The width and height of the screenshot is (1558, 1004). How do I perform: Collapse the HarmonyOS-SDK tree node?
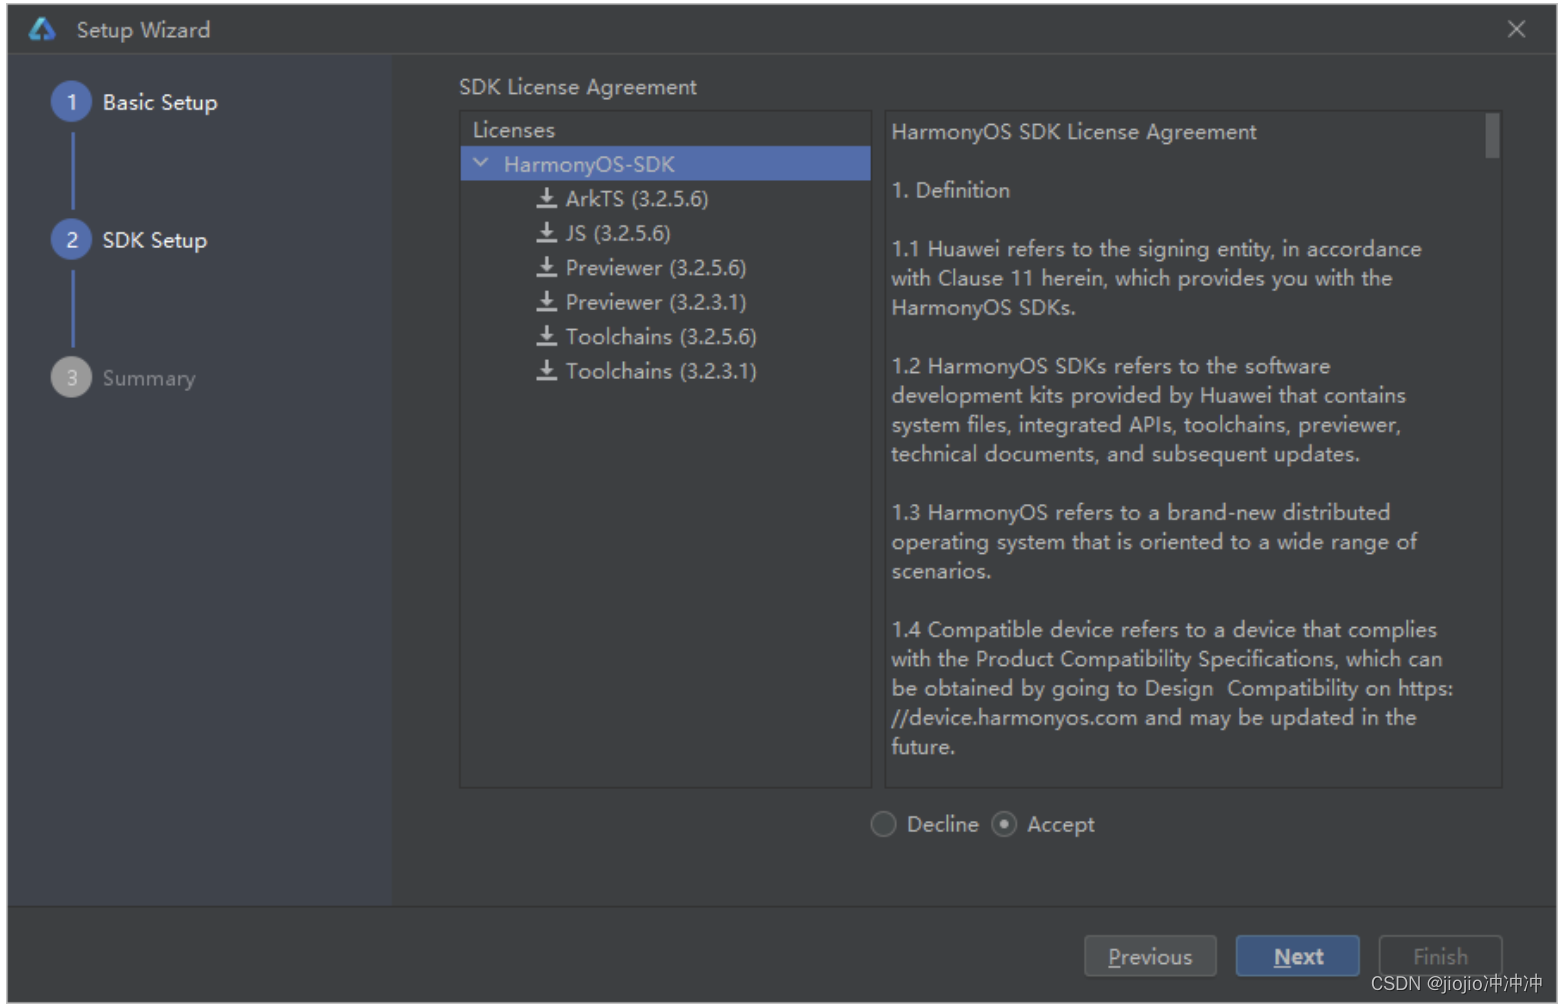point(481,163)
